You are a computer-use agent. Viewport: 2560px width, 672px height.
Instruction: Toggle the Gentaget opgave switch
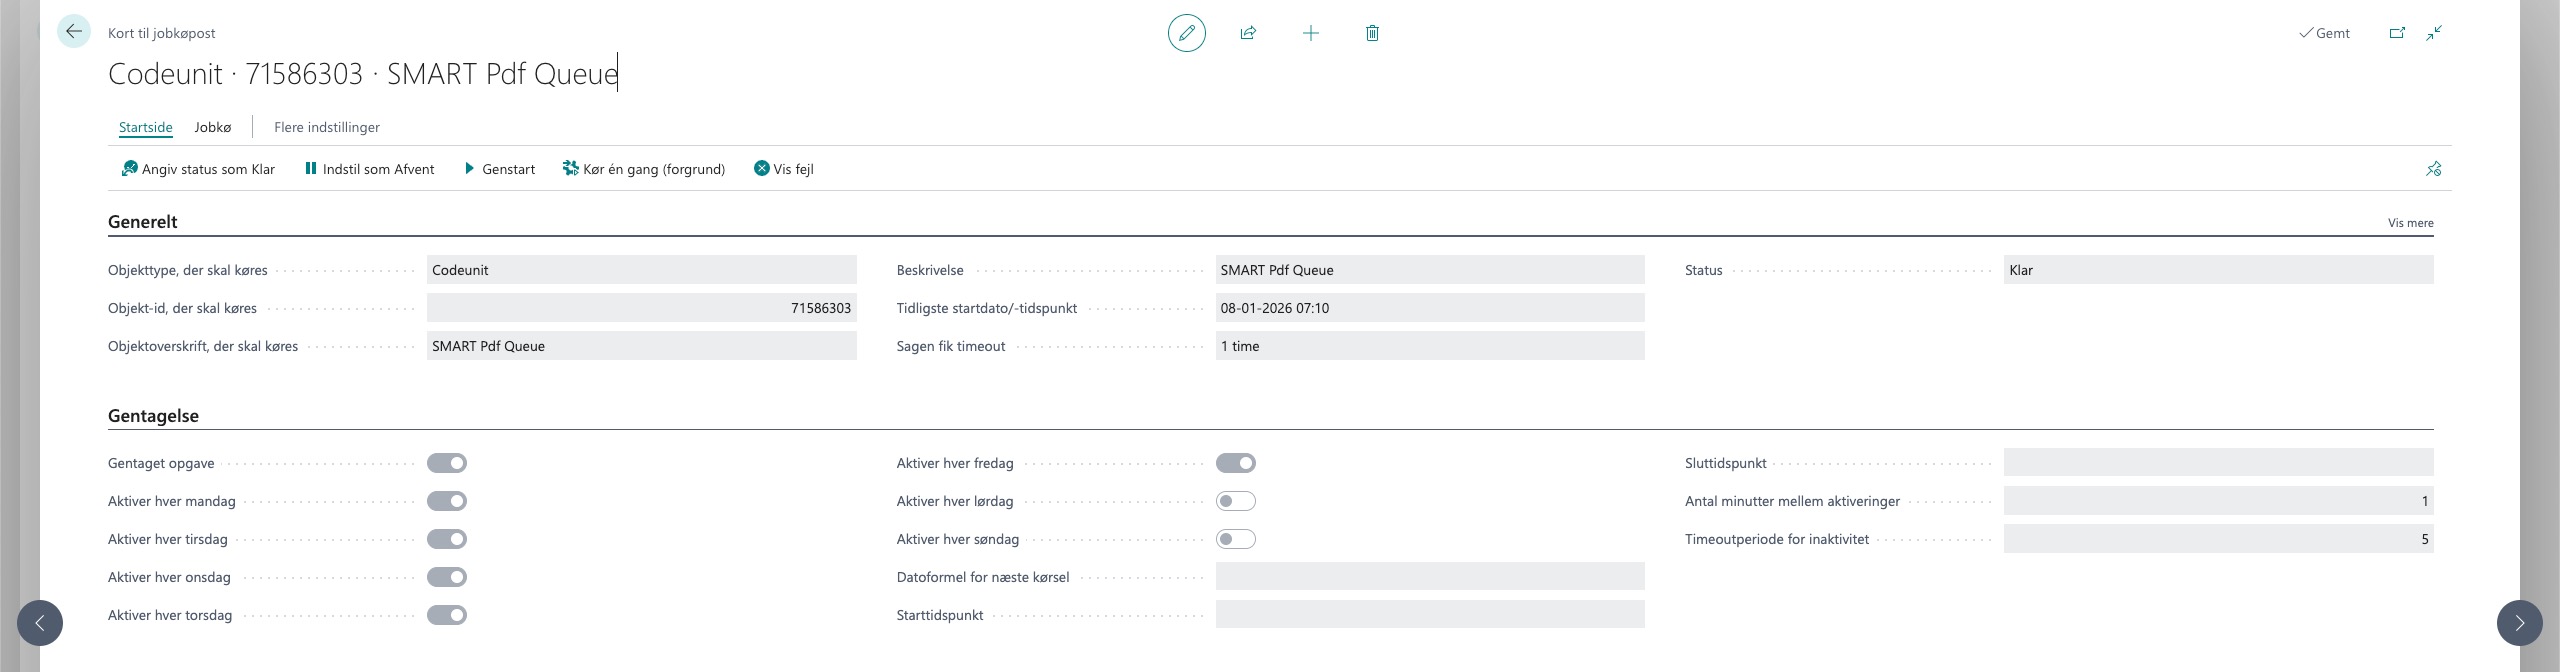[x=447, y=463]
